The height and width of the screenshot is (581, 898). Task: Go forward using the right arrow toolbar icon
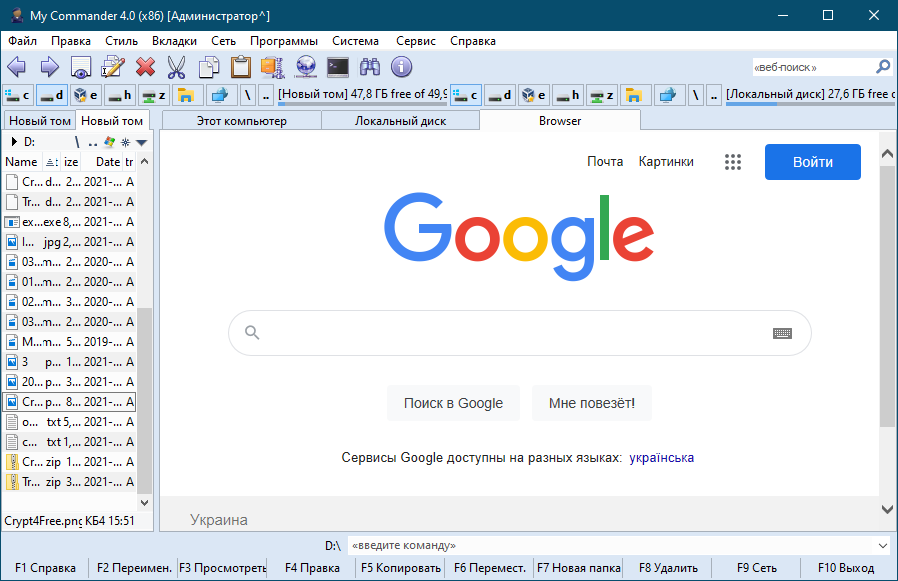49,67
